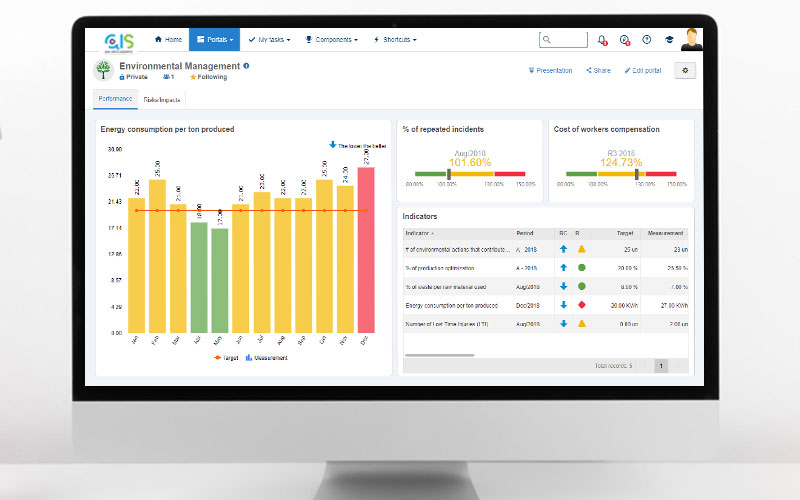Click the notifications bell icon
This screenshot has height=500, width=800.
[602, 40]
